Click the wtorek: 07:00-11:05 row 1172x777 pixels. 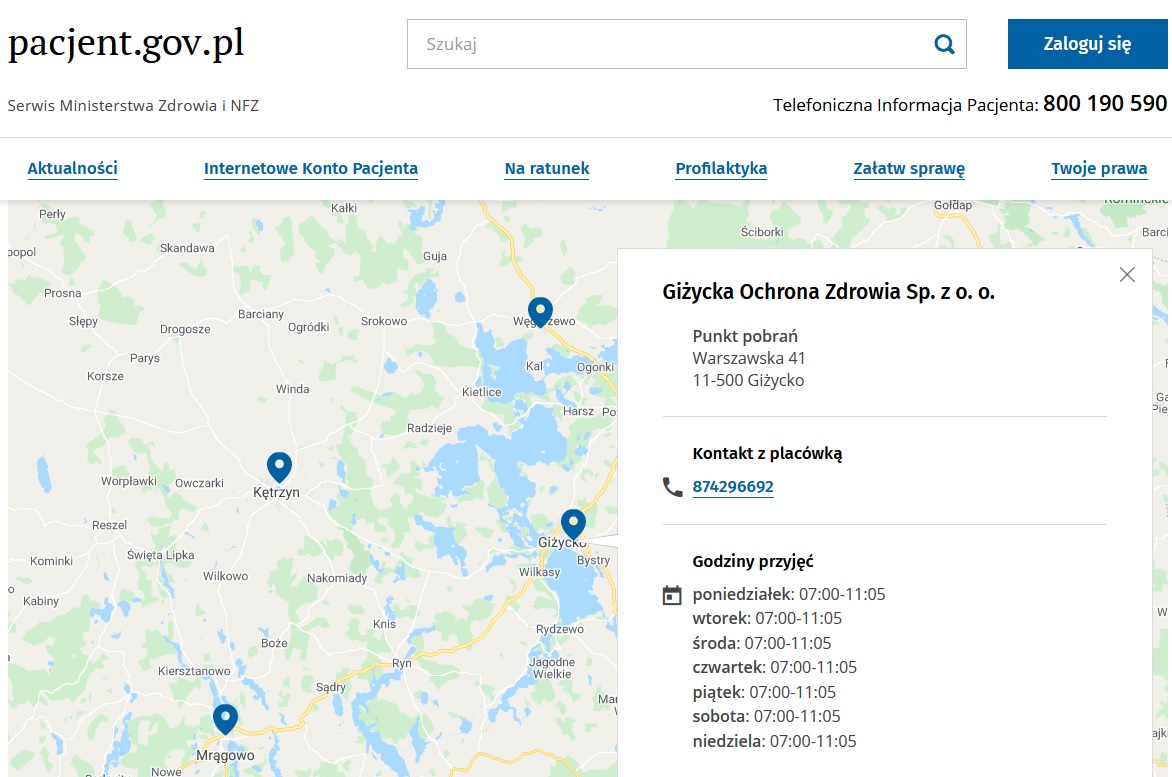[767, 618]
